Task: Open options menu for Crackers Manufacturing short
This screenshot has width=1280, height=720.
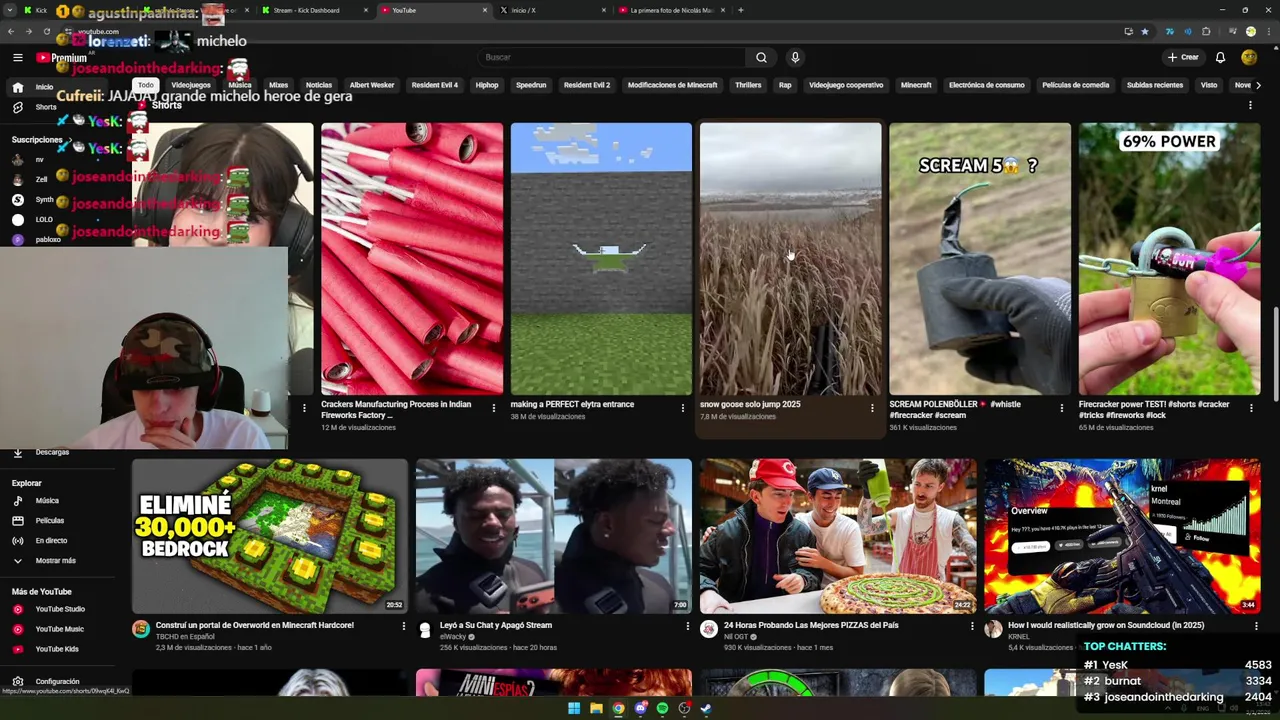Action: pyautogui.click(x=493, y=407)
